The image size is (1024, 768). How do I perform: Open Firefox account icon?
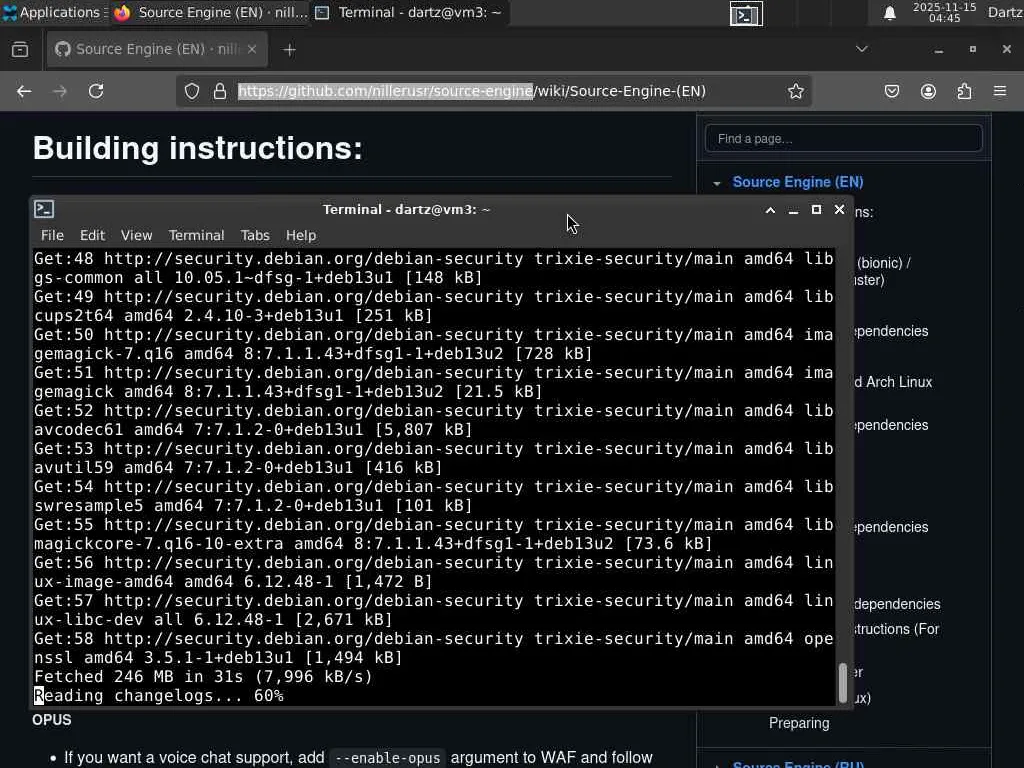tap(928, 91)
